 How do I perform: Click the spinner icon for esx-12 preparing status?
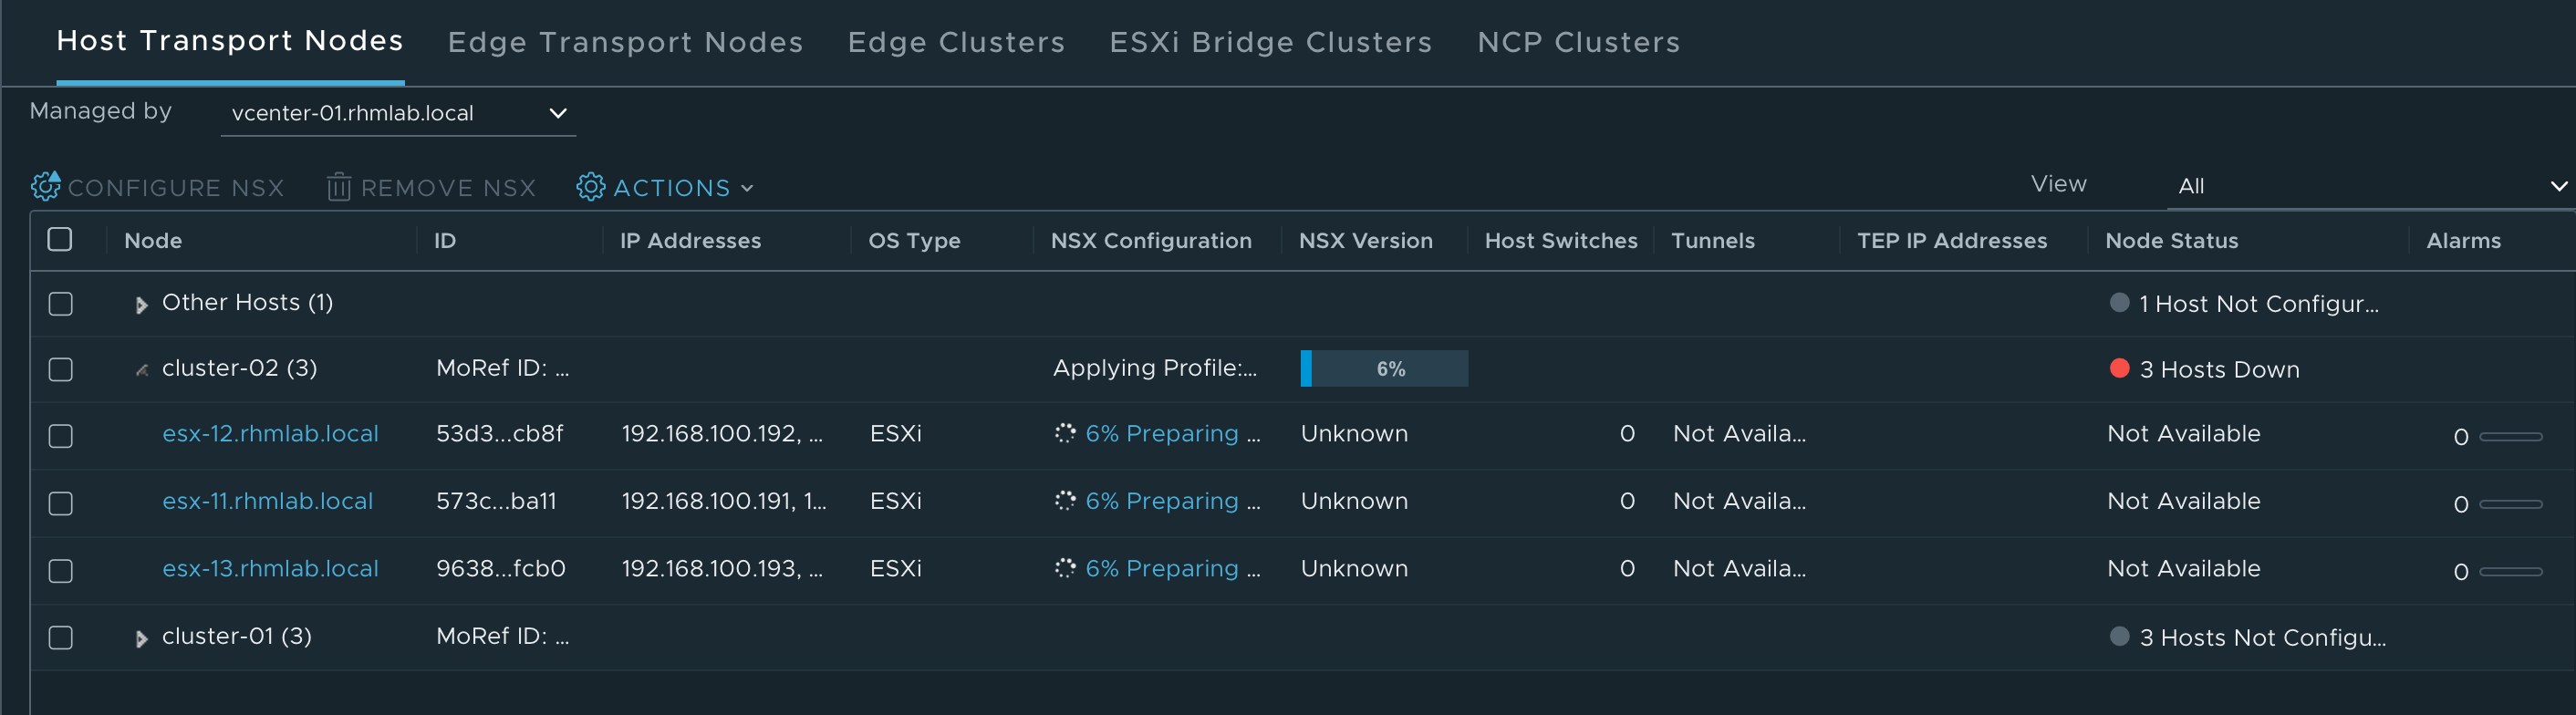tap(1065, 433)
